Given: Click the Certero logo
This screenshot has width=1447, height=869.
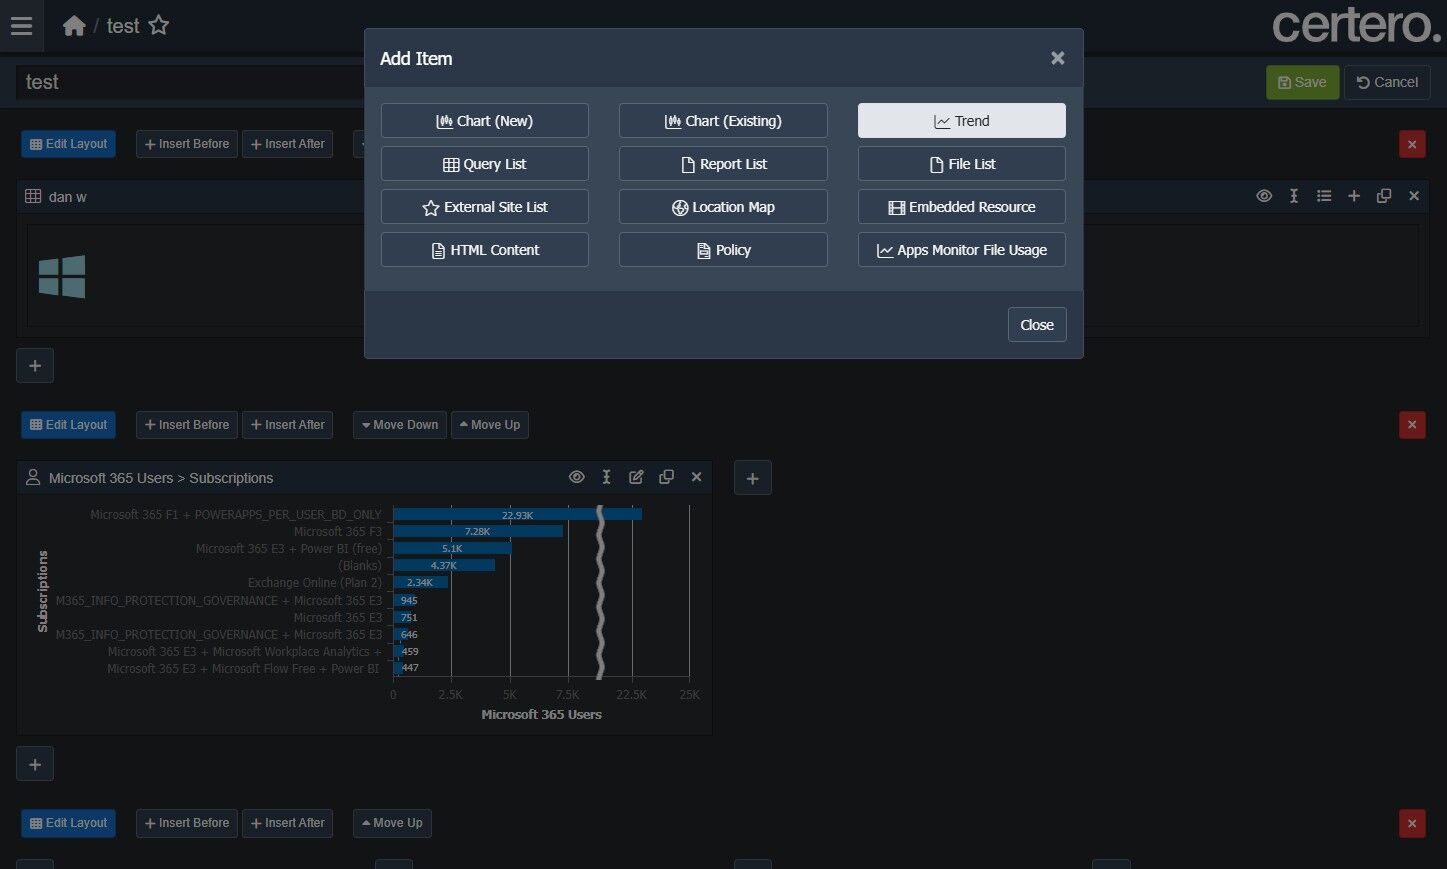Looking at the screenshot, I should (x=1356, y=25).
